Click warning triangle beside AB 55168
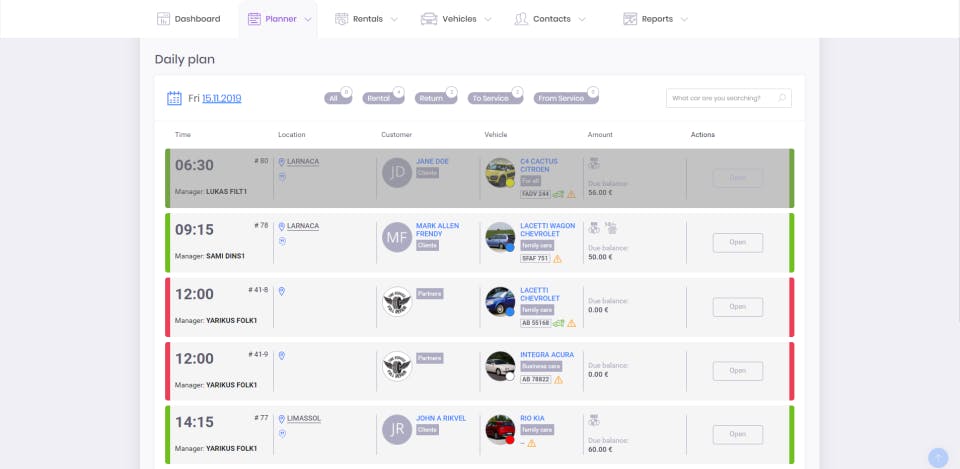Viewport: 960px width, 469px height. 571,323
